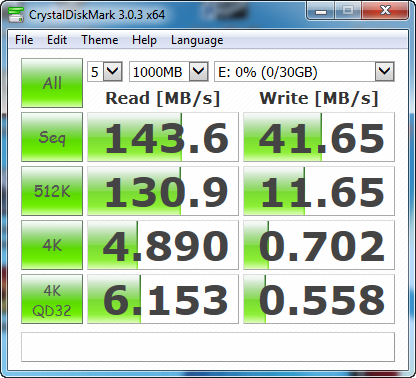Open the Edit menu
Screen dimensions: 416x378
point(57,40)
